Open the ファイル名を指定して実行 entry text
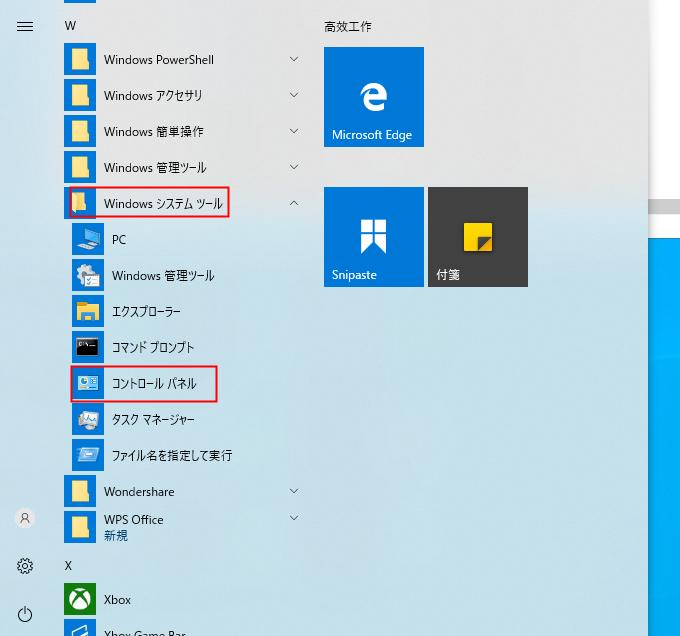 click(x=172, y=455)
